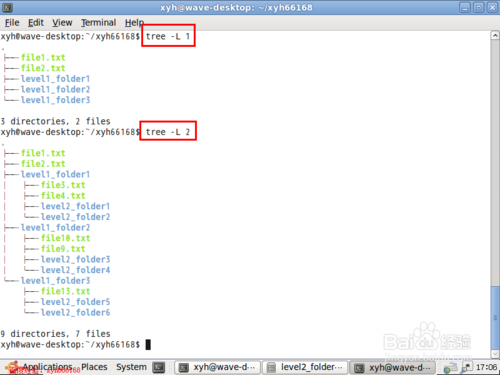Open the Applications menu in panel
Screen dimensions: 500x375
pyautogui.click(x=47, y=367)
